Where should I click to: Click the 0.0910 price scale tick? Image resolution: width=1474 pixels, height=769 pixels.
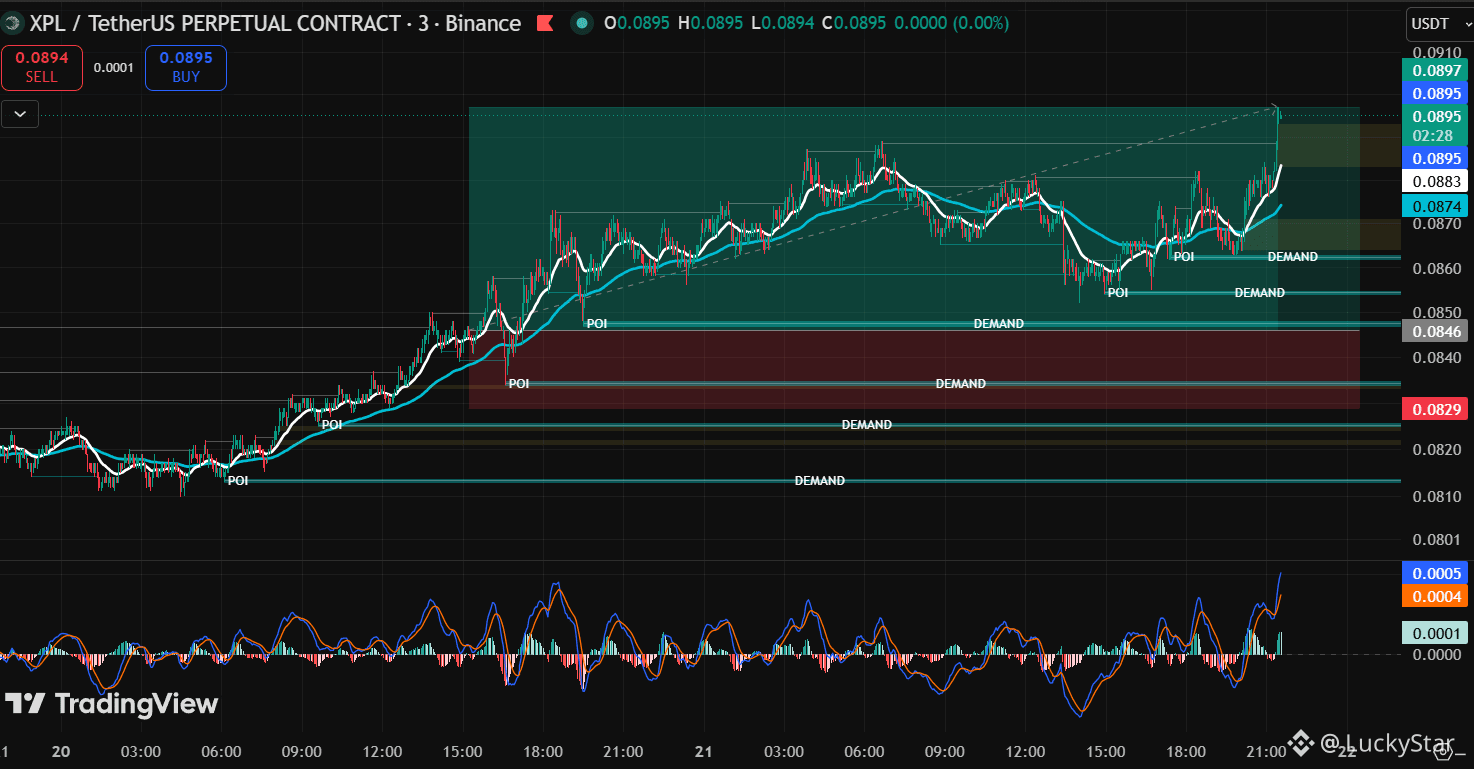point(1437,52)
